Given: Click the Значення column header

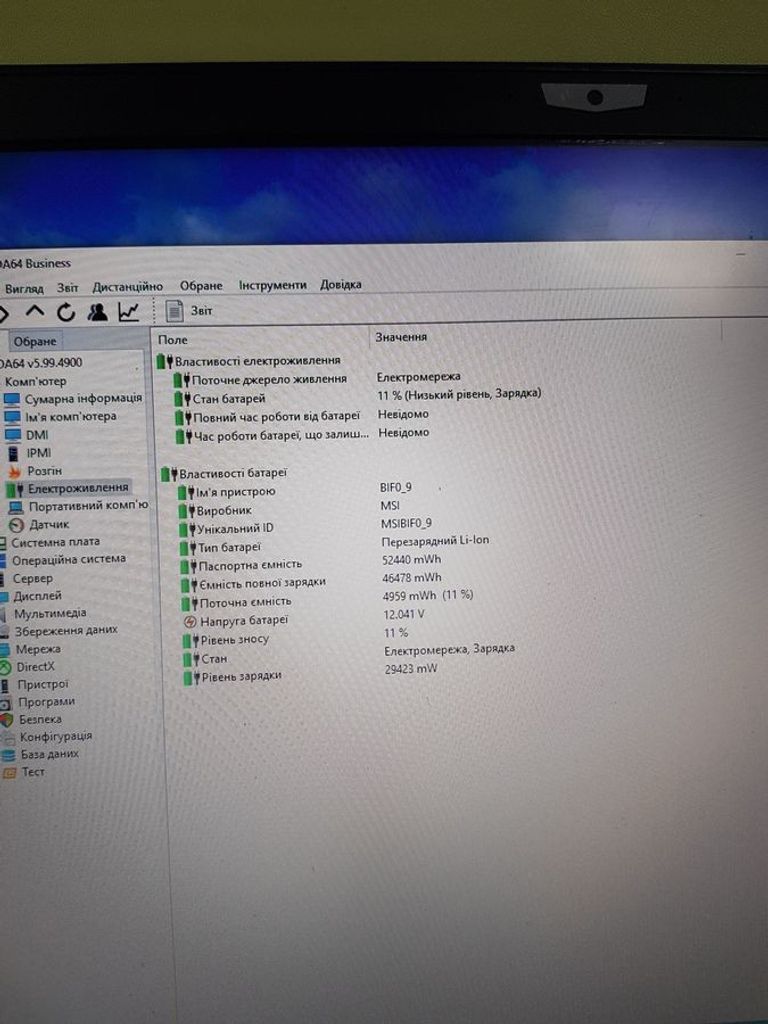Looking at the screenshot, I should tap(401, 337).
